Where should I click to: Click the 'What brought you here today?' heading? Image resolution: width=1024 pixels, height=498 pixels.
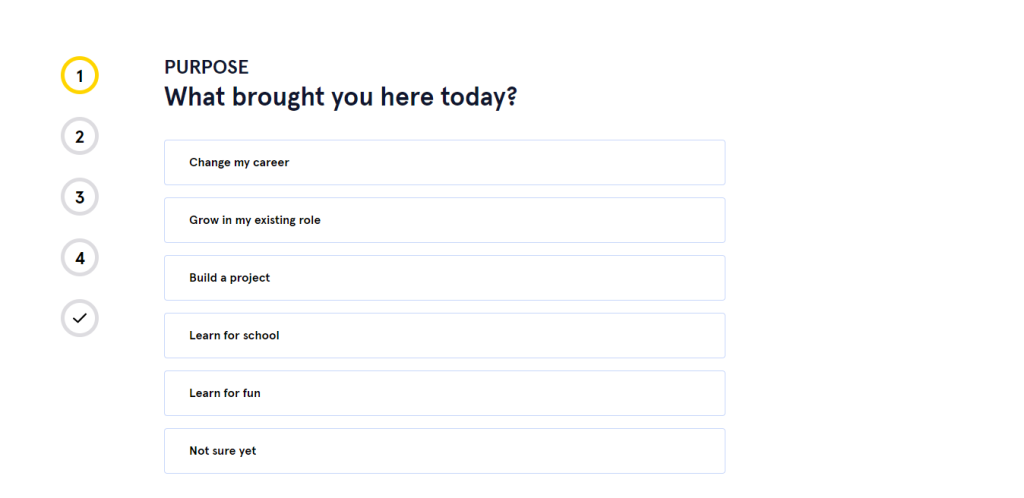[341, 97]
